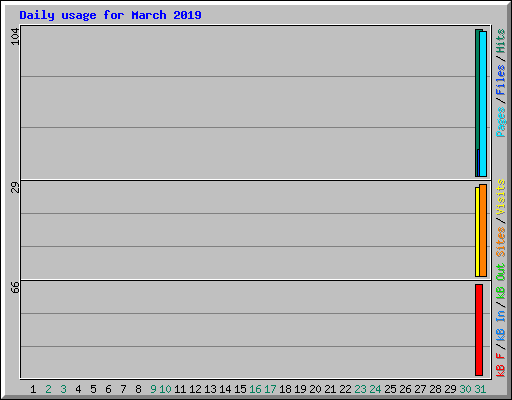Click day 31 on the x-axis
This screenshot has width=512, height=400.
click(480, 389)
